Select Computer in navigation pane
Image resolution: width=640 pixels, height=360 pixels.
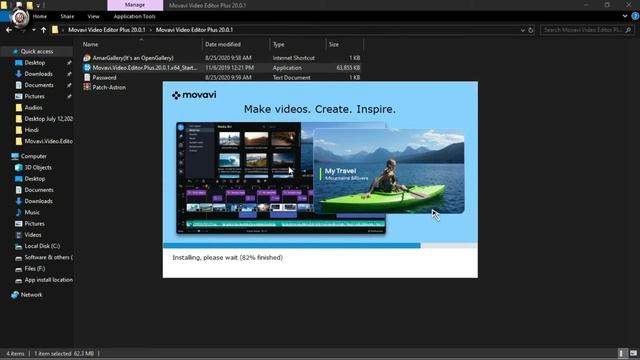click(33, 156)
